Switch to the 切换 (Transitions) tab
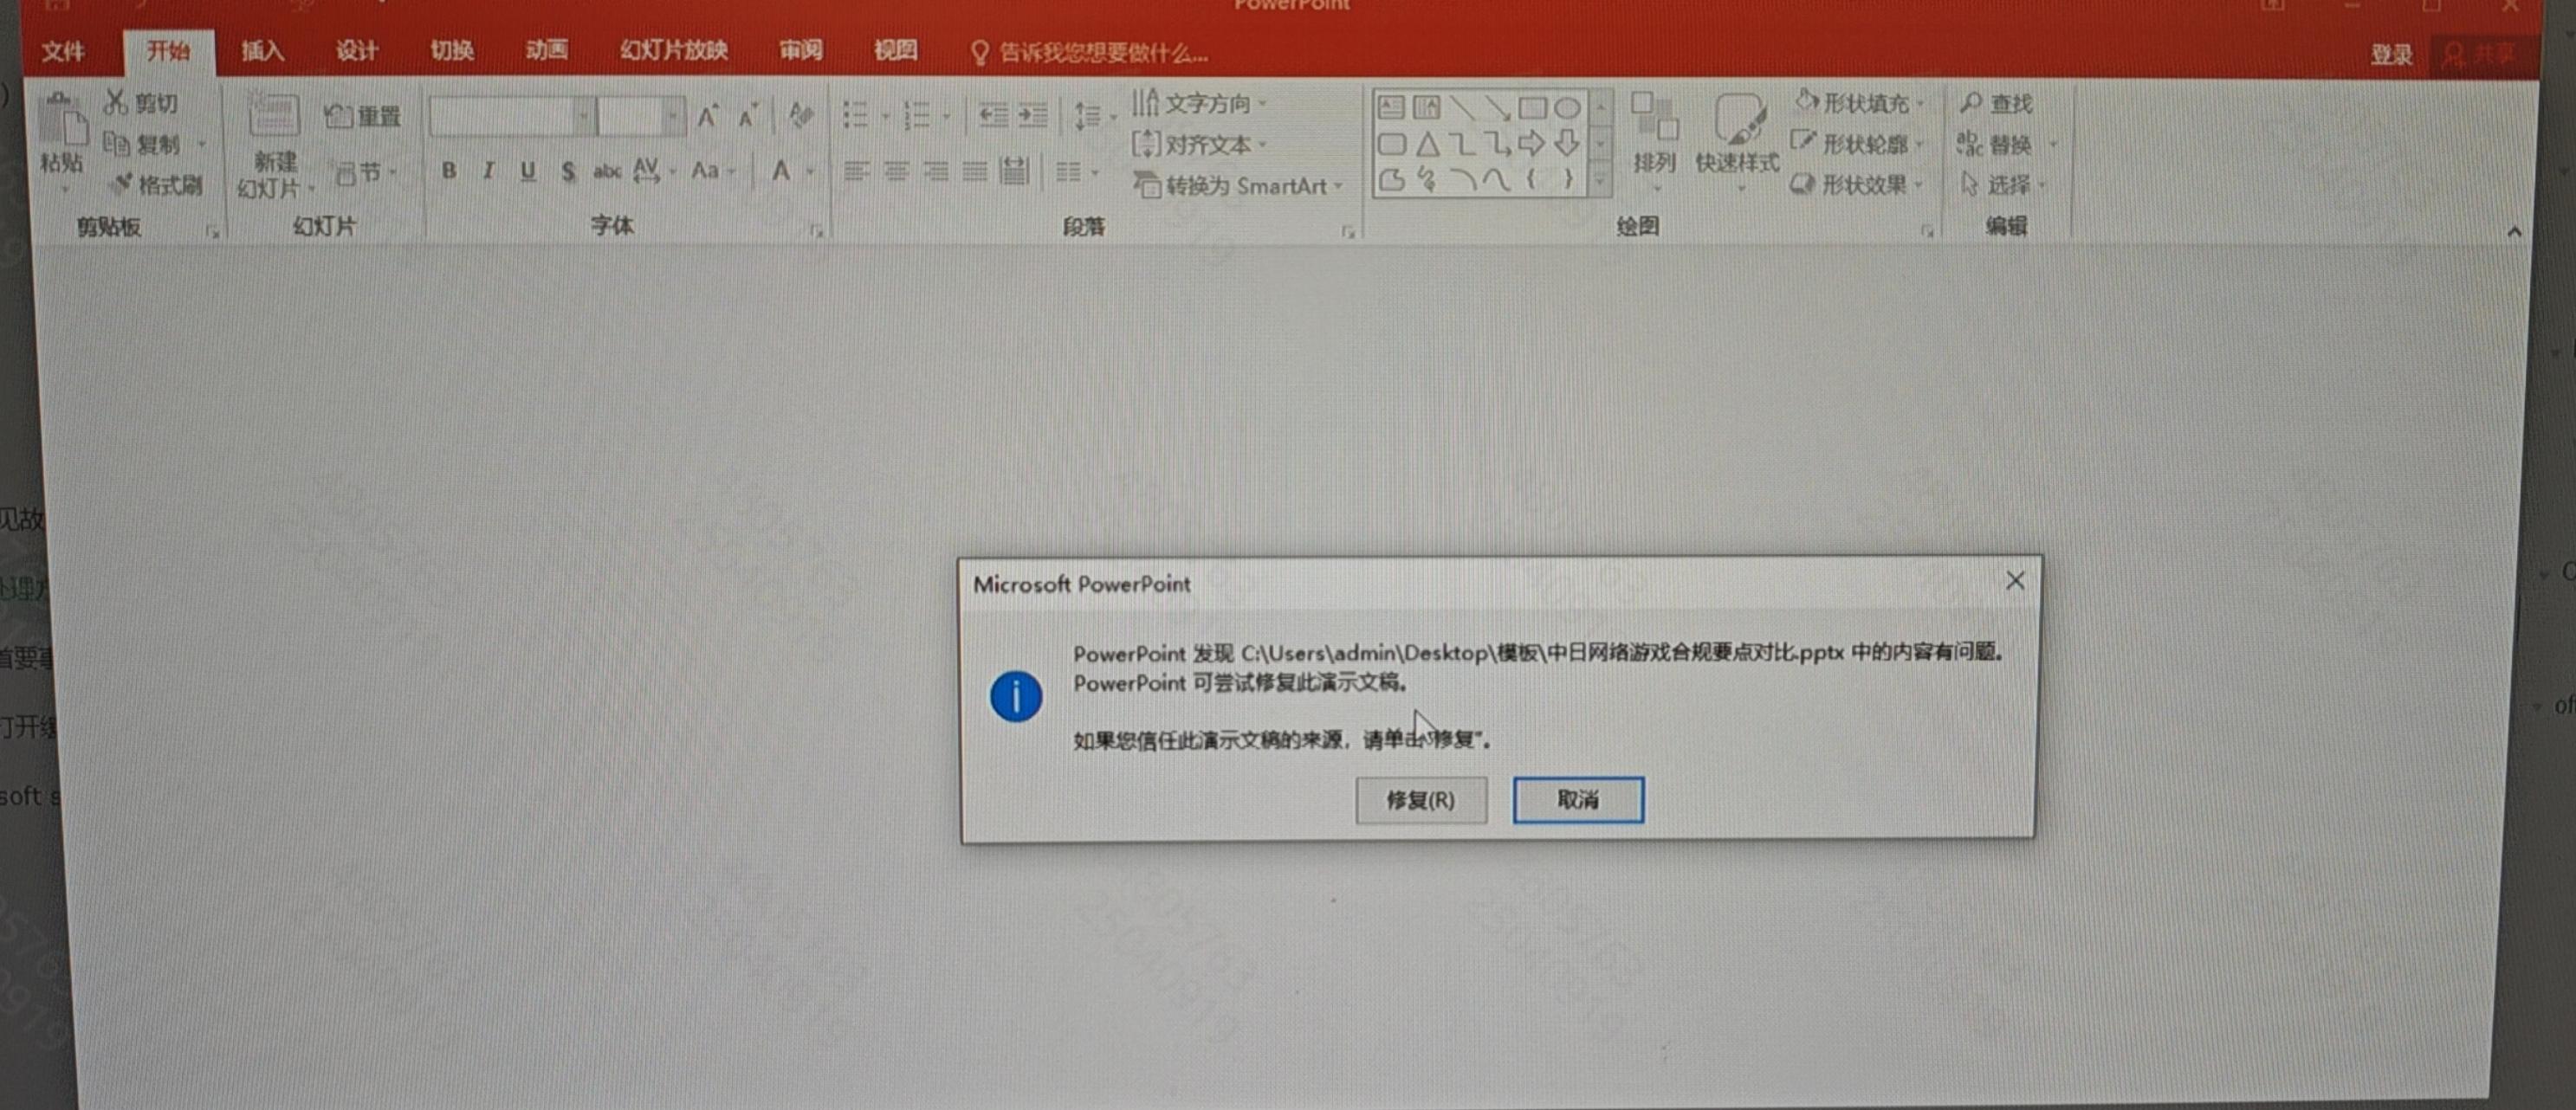This screenshot has width=2576, height=1110. [x=452, y=51]
